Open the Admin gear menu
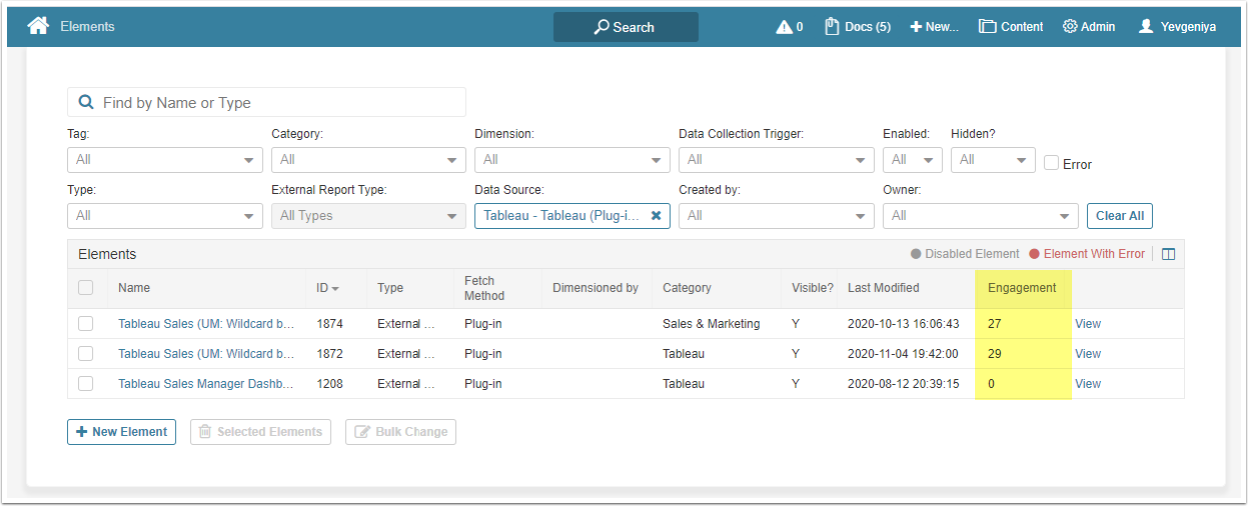 pos(1088,27)
